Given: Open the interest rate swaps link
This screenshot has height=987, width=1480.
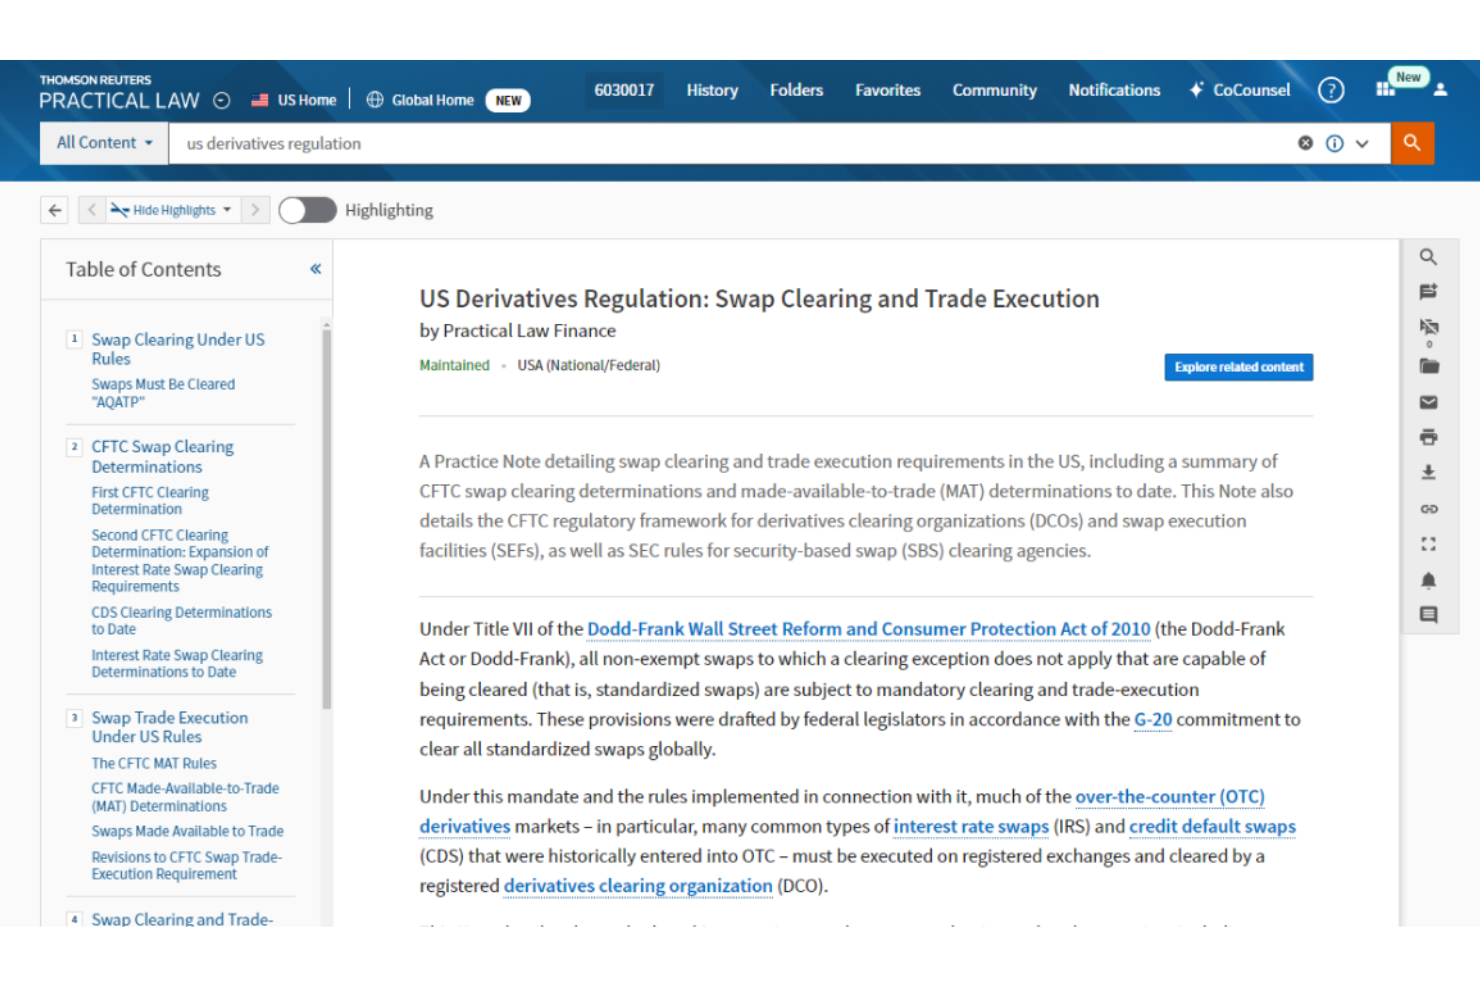Looking at the screenshot, I should [x=971, y=826].
